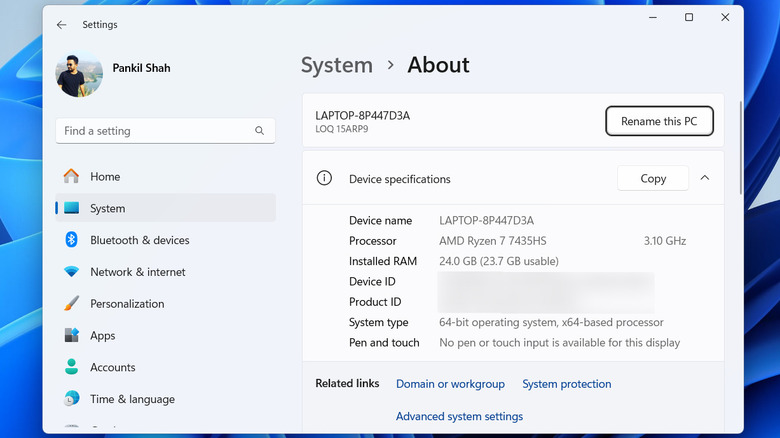Open Advanced system settings link

(x=459, y=416)
